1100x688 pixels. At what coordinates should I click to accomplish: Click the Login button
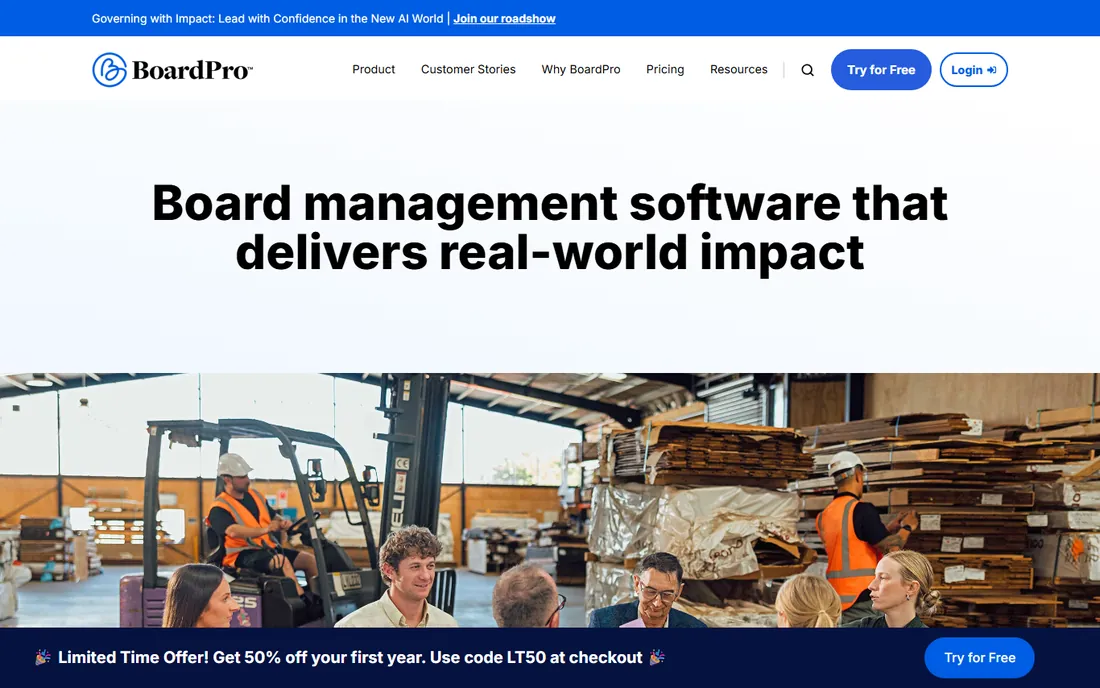(974, 69)
